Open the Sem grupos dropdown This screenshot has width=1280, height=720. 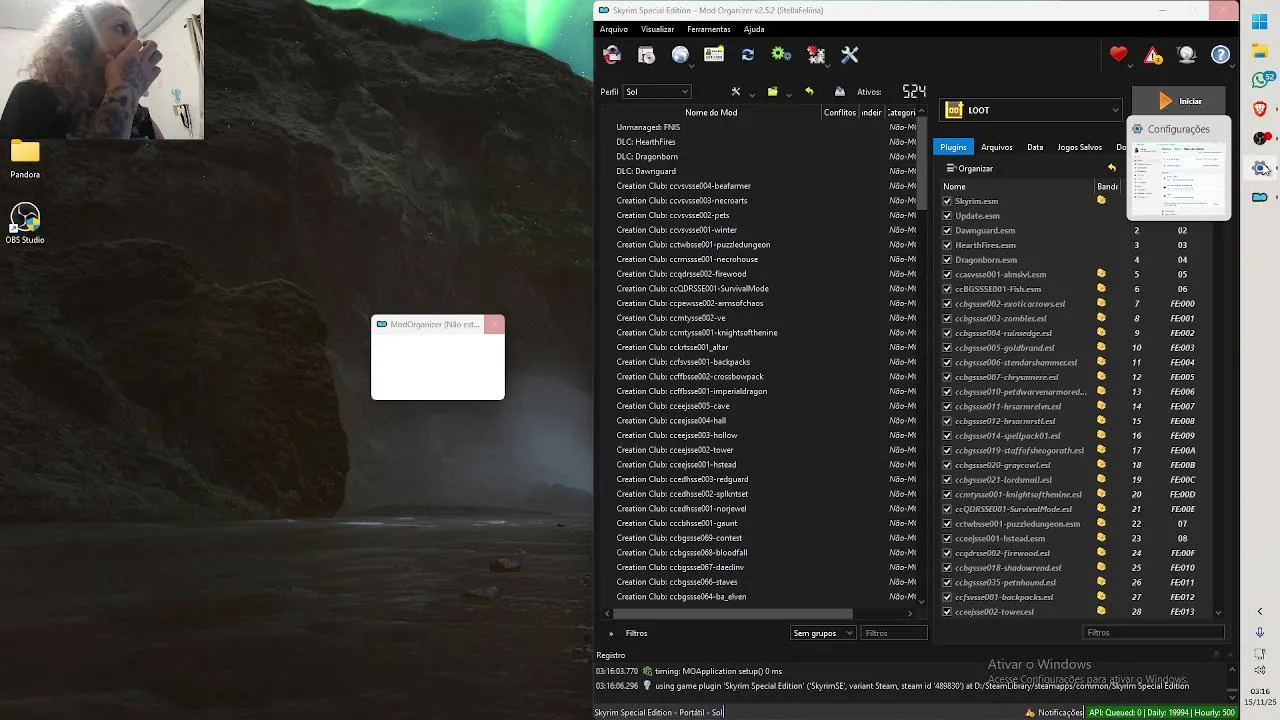[x=823, y=633]
